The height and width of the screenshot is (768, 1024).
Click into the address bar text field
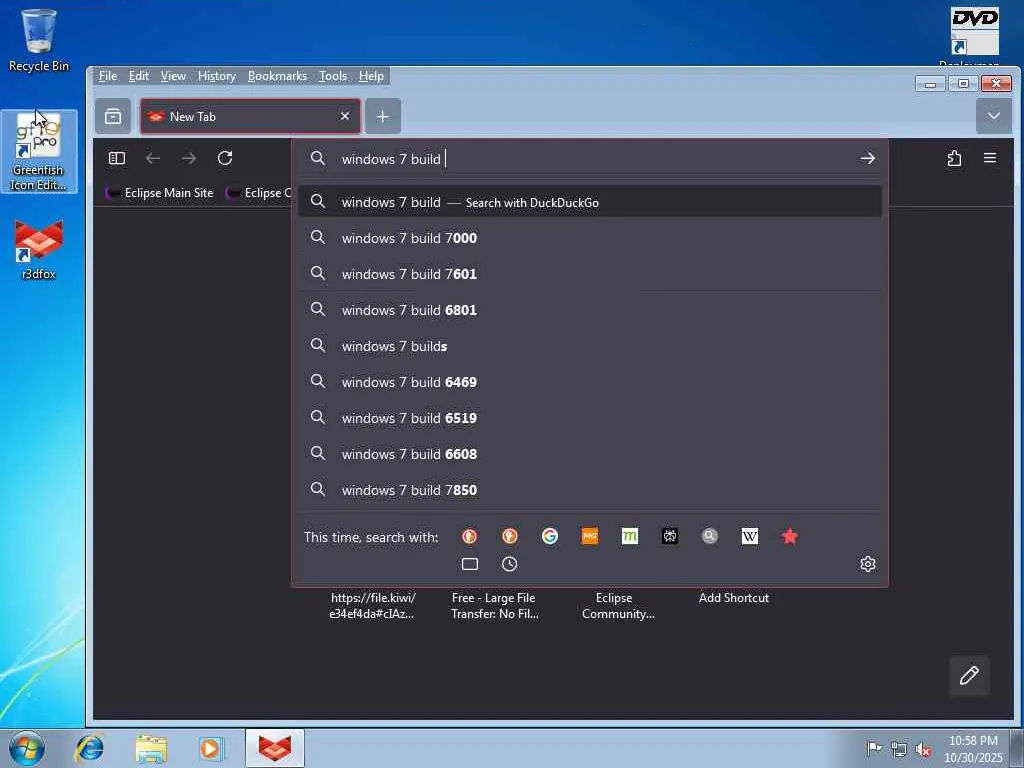(x=591, y=159)
